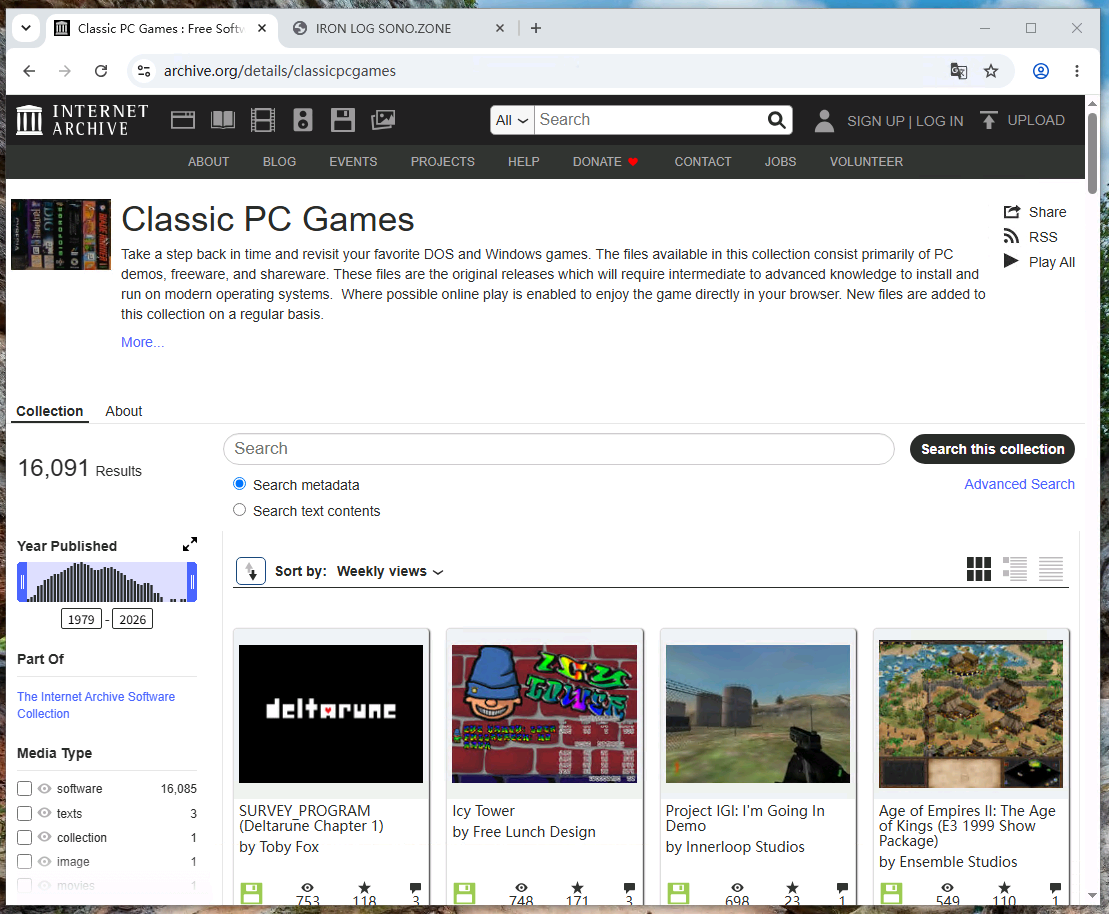Image resolution: width=1109 pixels, height=914 pixels.
Task: Open the Images media icon
Action: coord(383,120)
